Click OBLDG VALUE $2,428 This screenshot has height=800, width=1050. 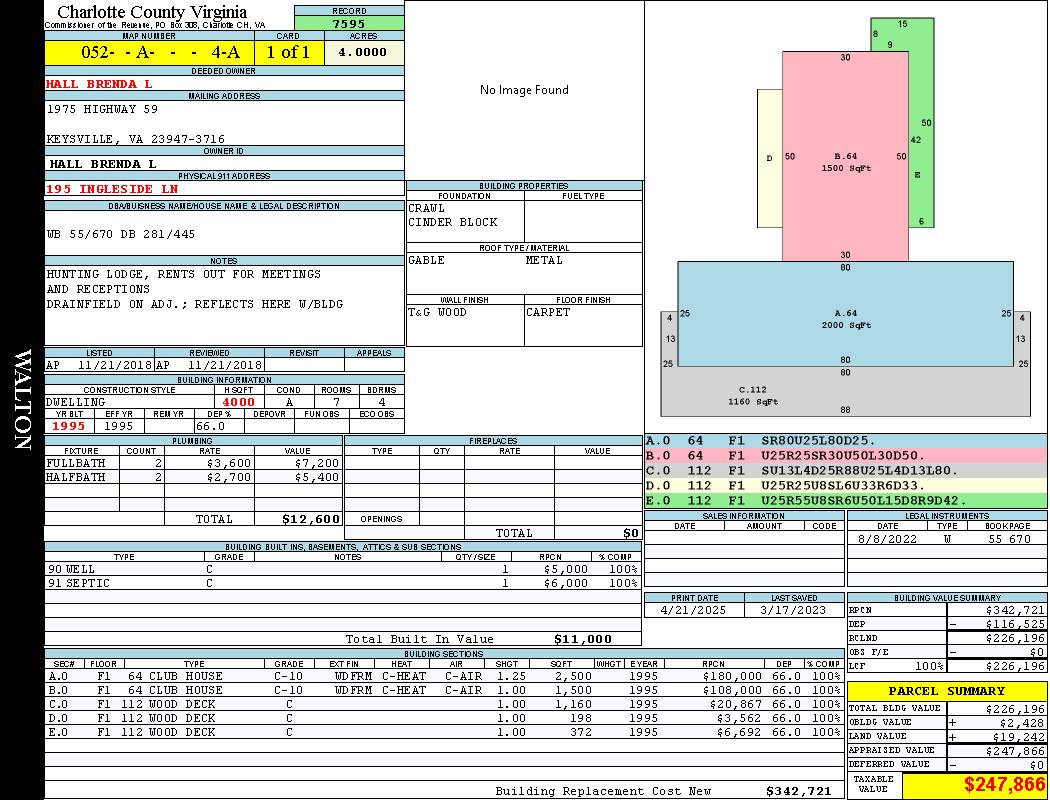click(1021, 723)
